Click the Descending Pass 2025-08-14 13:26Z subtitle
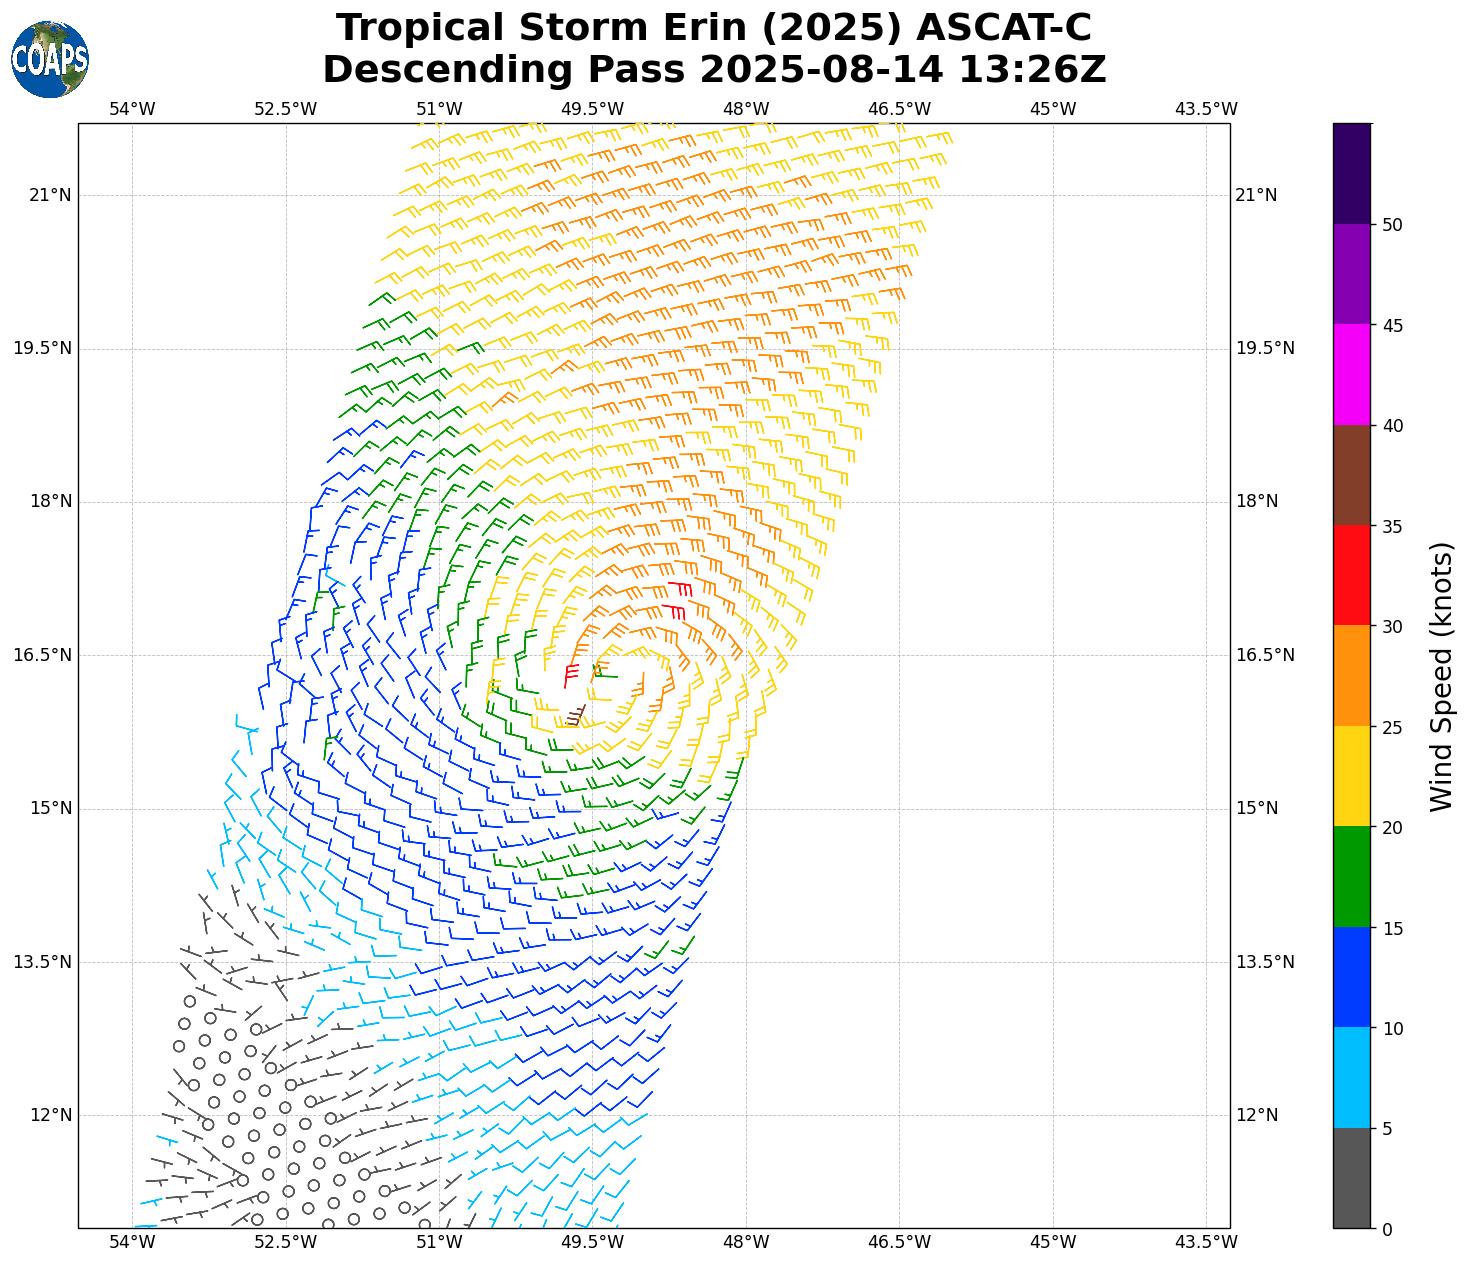 coord(713,70)
